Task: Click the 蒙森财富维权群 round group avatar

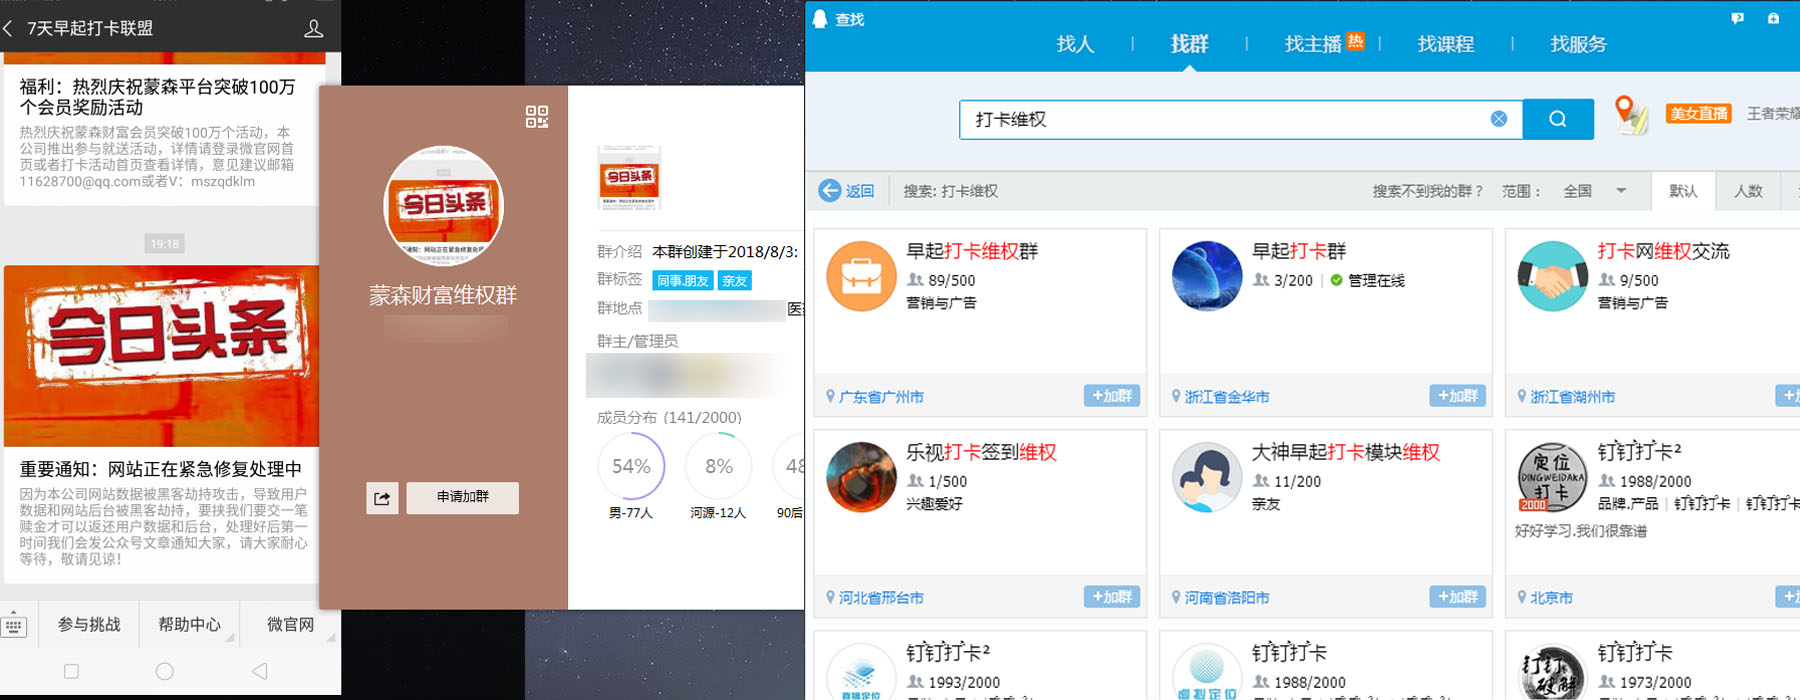Action: [x=444, y=206]
